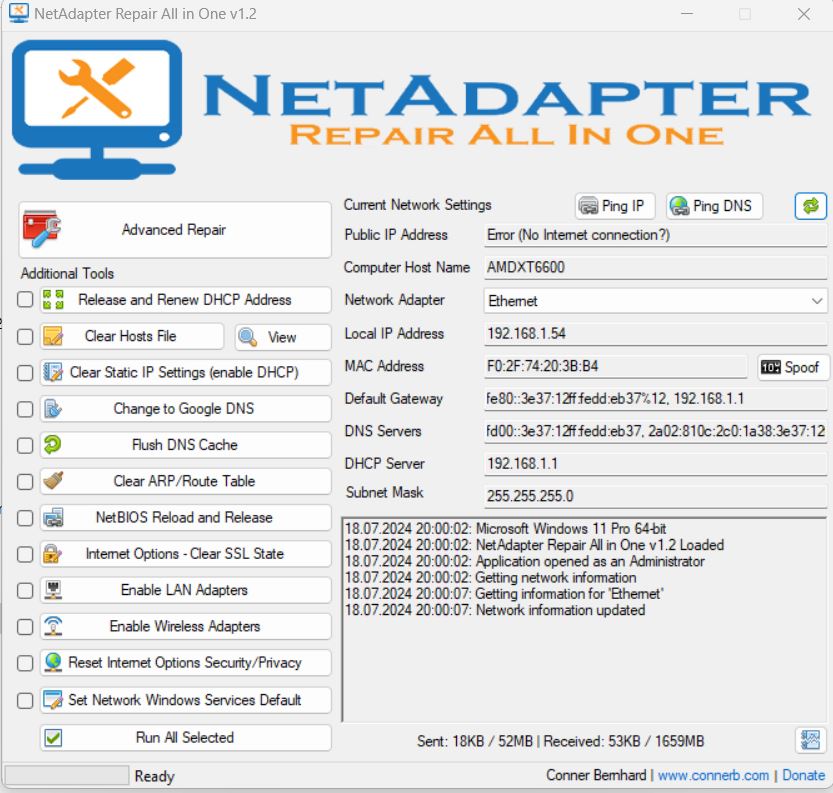Screen dimensions: 833x793
Task: Click the Change to Google DNS icon
Action: coord(53,408)
